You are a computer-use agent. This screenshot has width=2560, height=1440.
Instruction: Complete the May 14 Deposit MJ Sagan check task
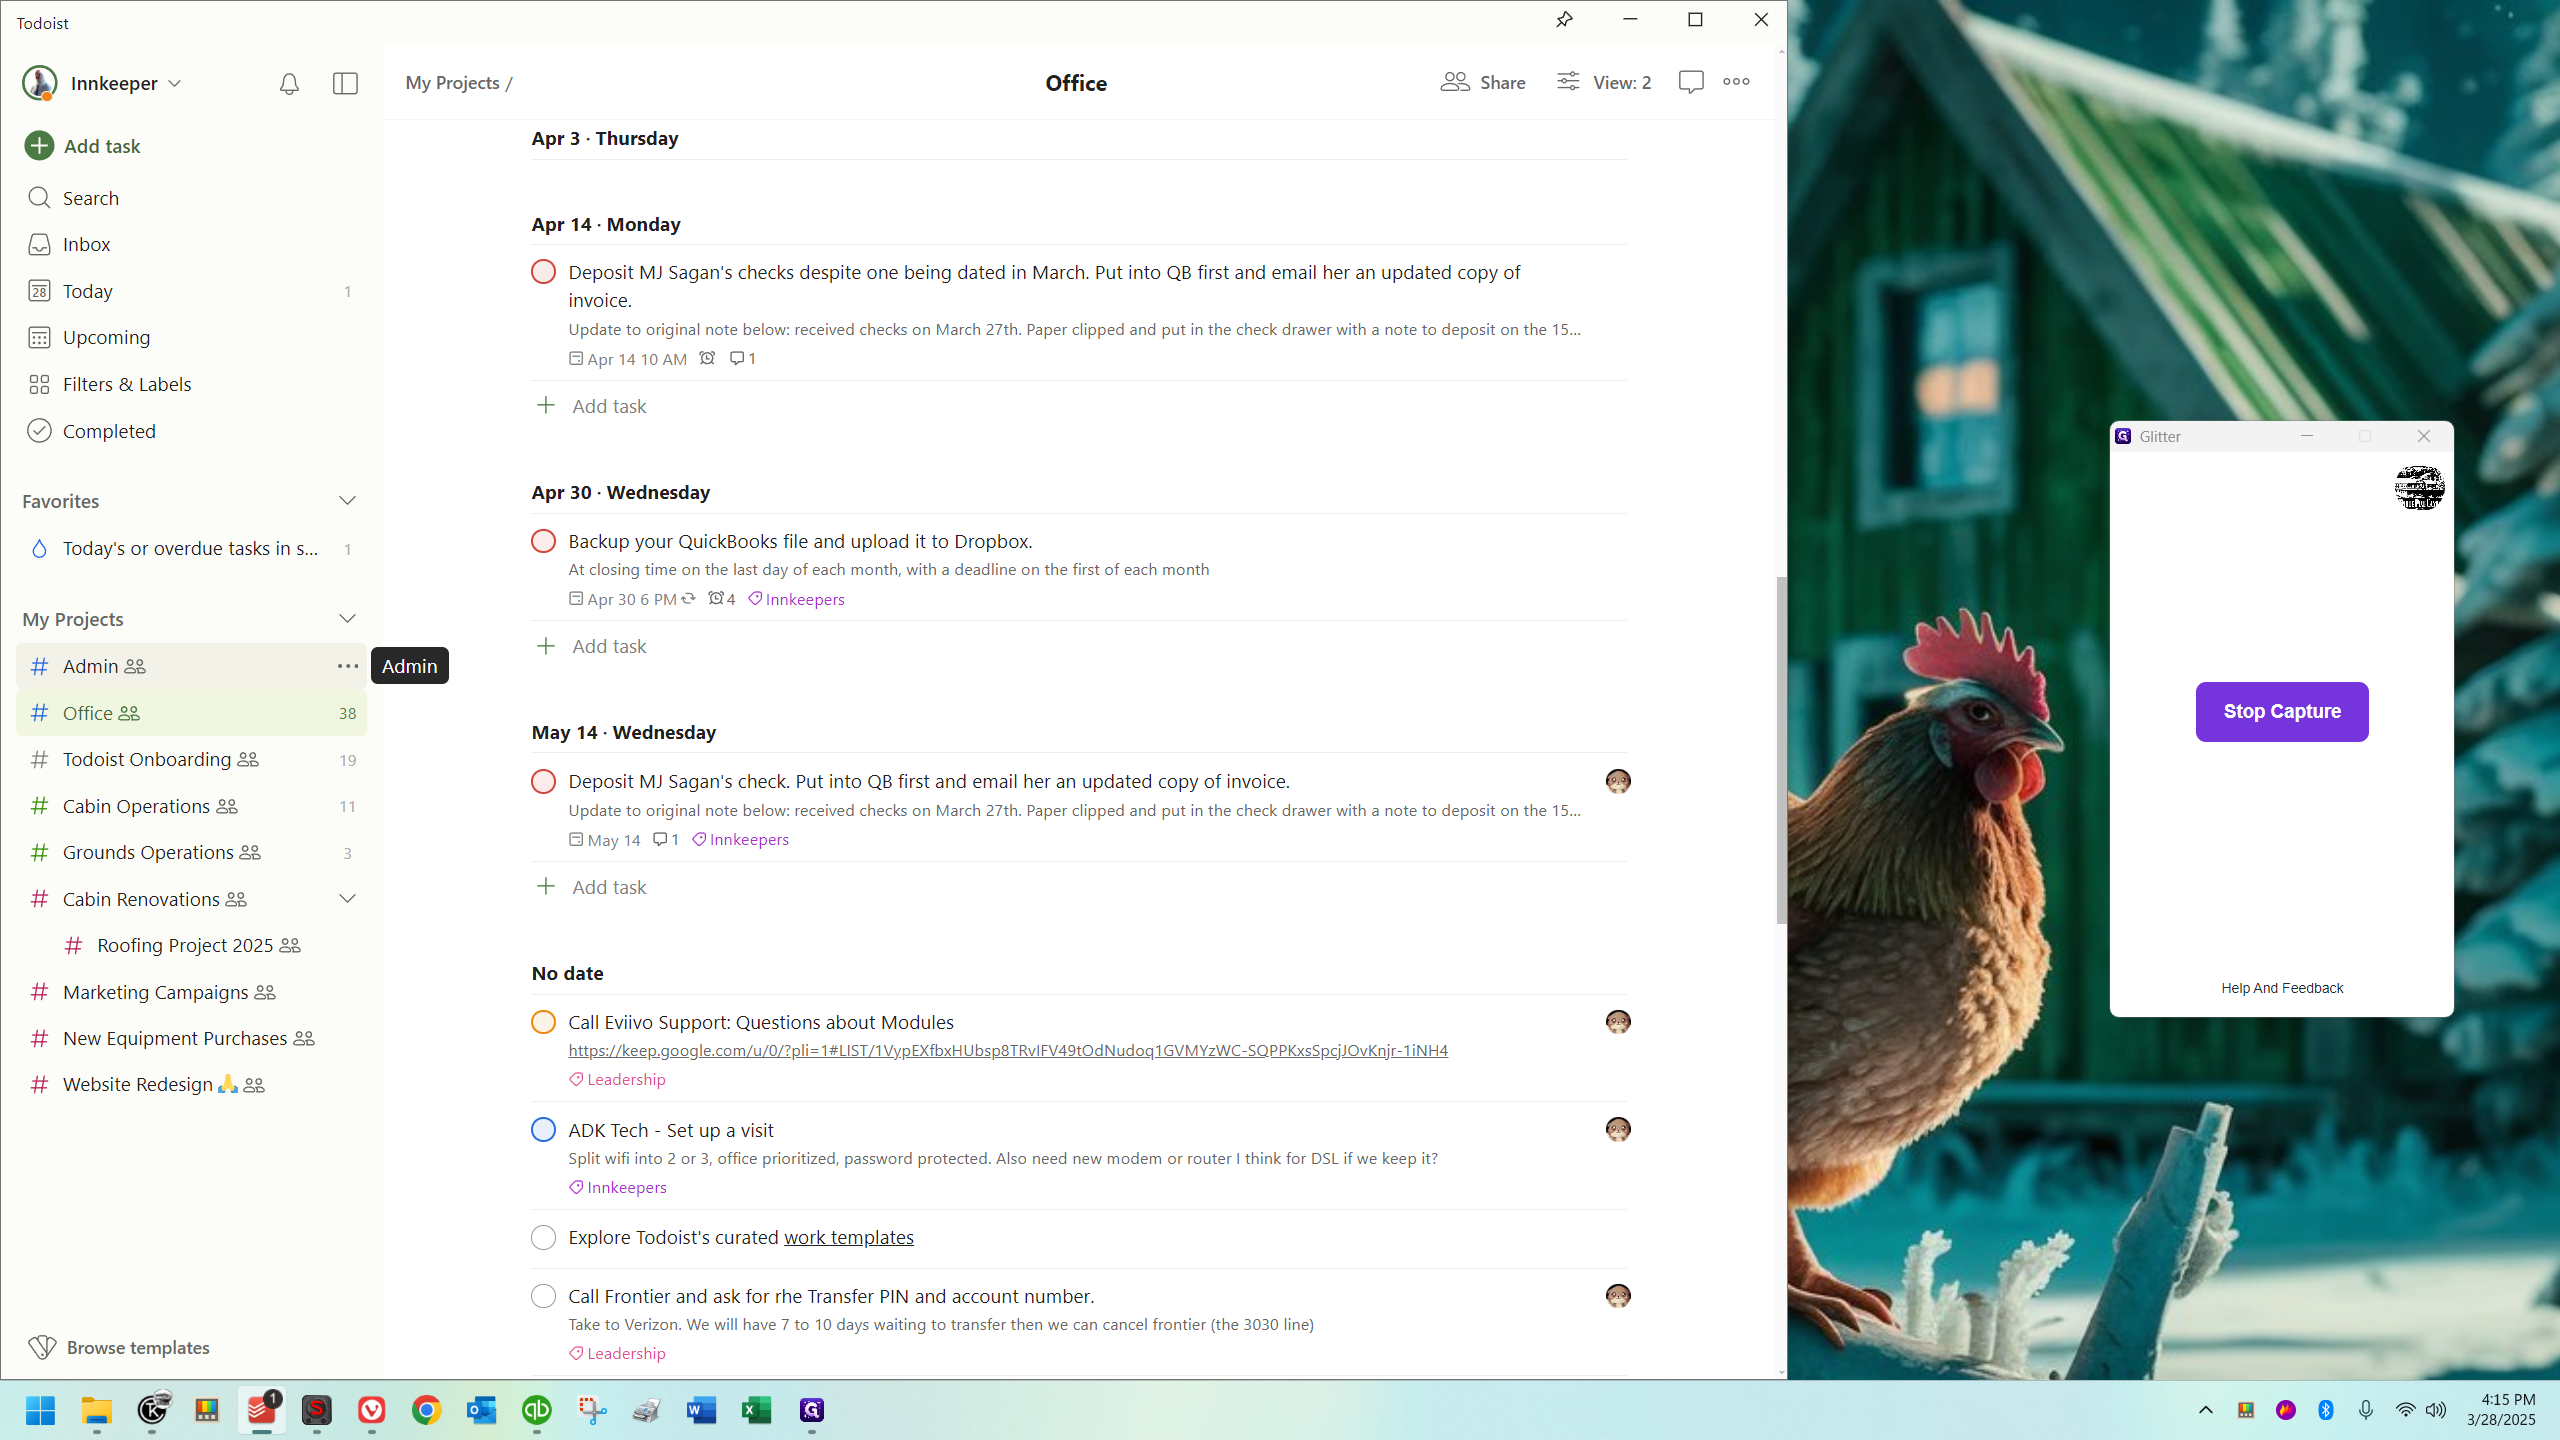click(x=543, y=781)
